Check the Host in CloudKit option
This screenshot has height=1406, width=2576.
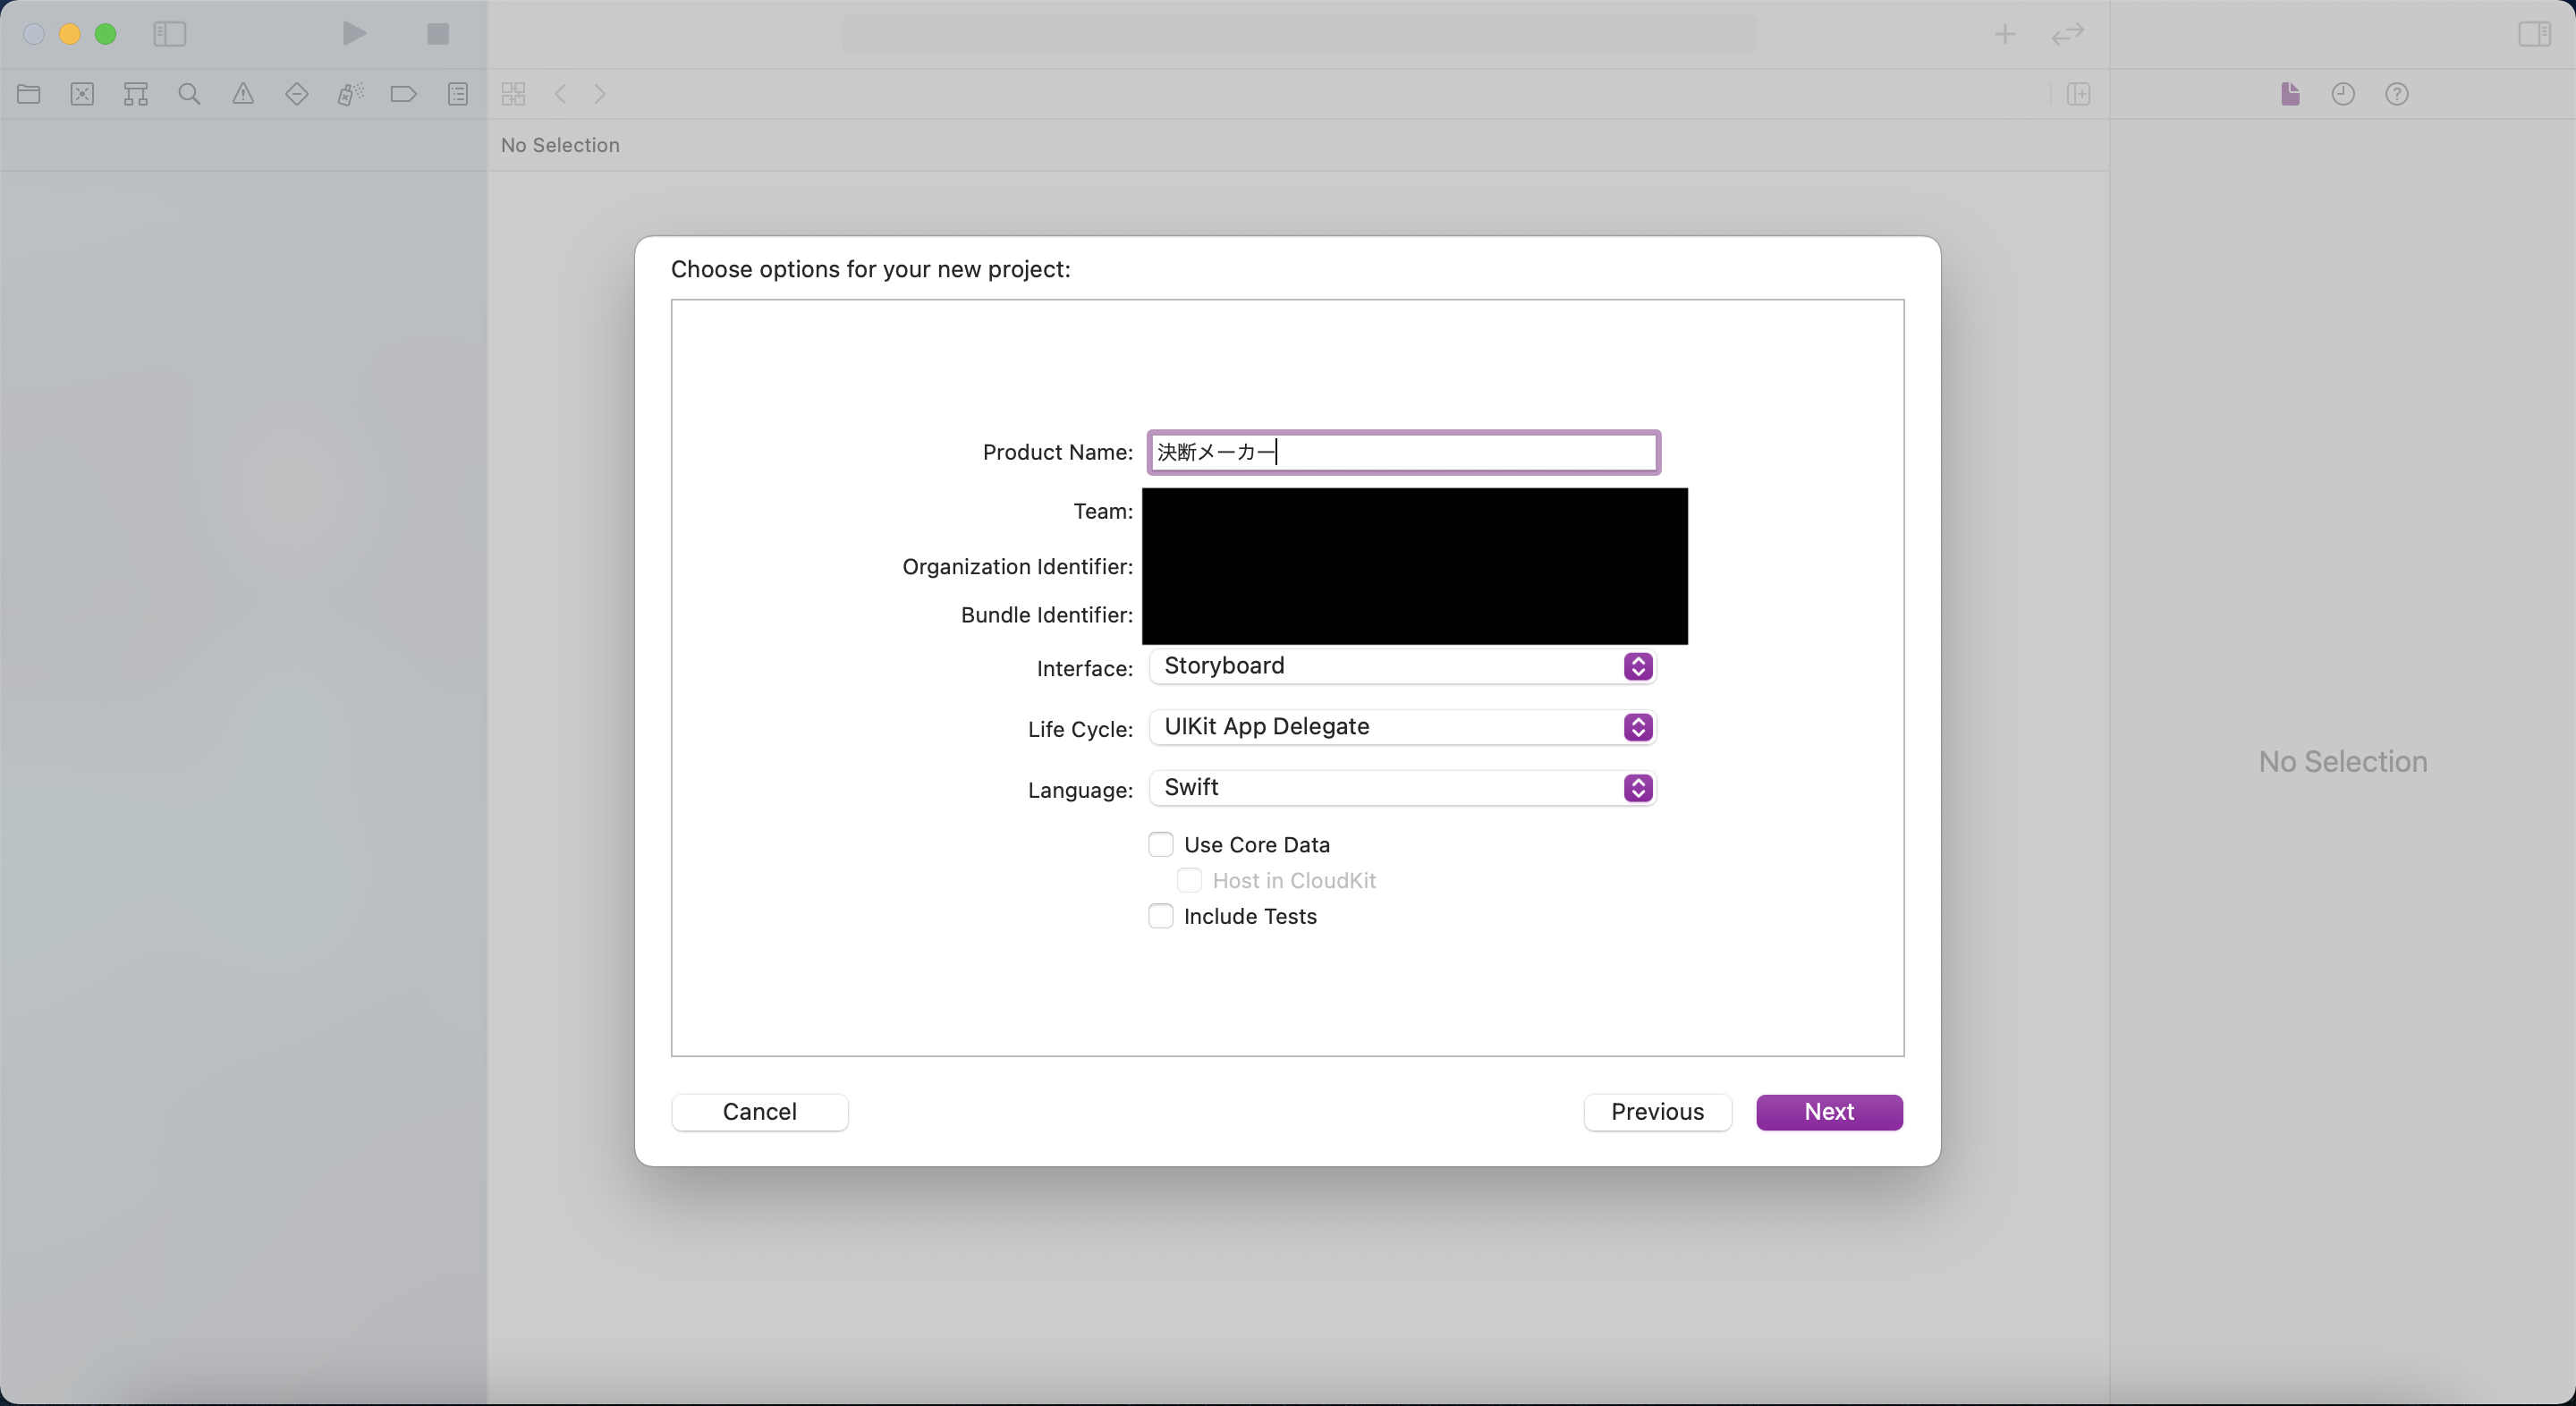click(x=1189, y=881)
